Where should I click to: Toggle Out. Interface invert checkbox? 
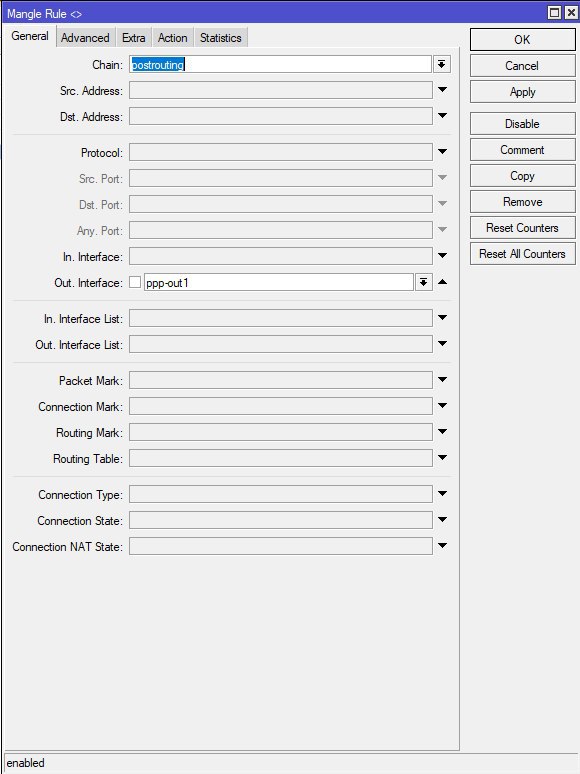(135, 282)
